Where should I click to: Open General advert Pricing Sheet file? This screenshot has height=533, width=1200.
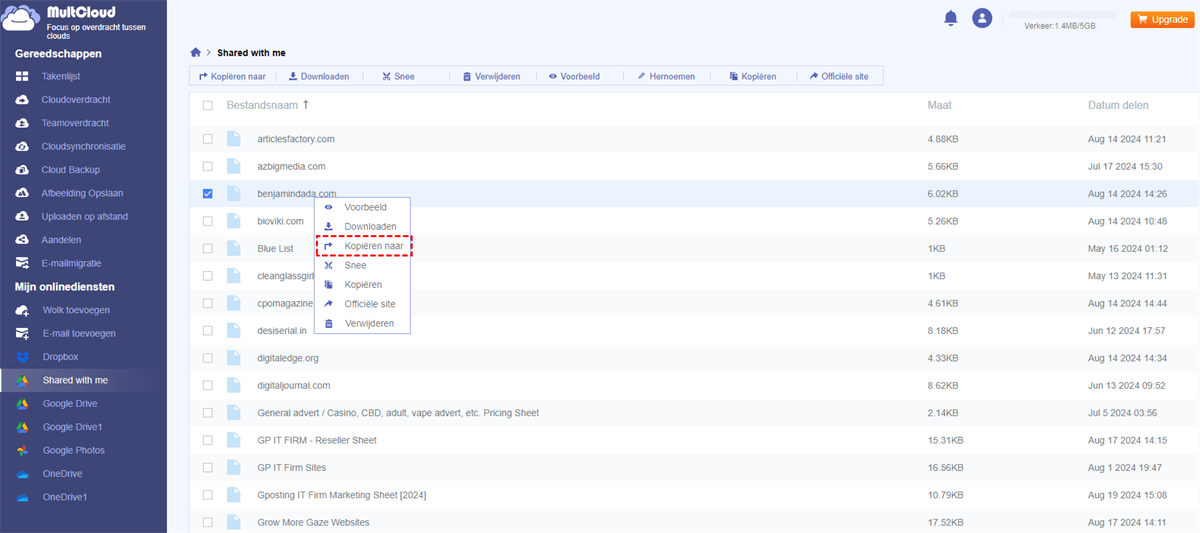[x=398, y=412]
